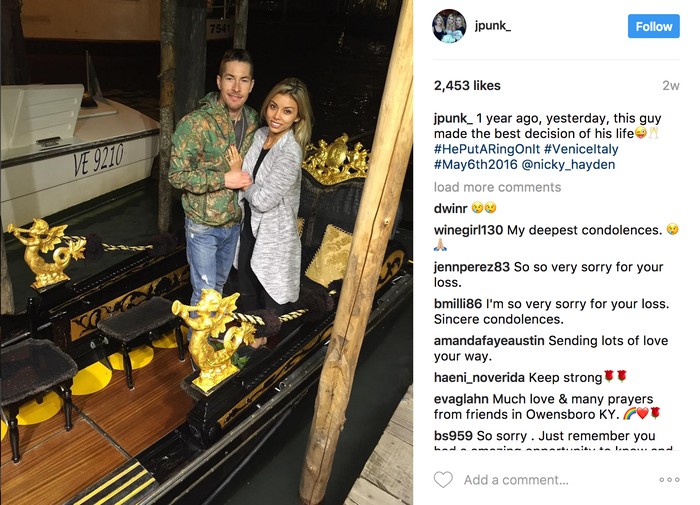The image size is (700, 505).
Task: Open the #May6th2016 hashtag
Action: [x=475, y=165]
